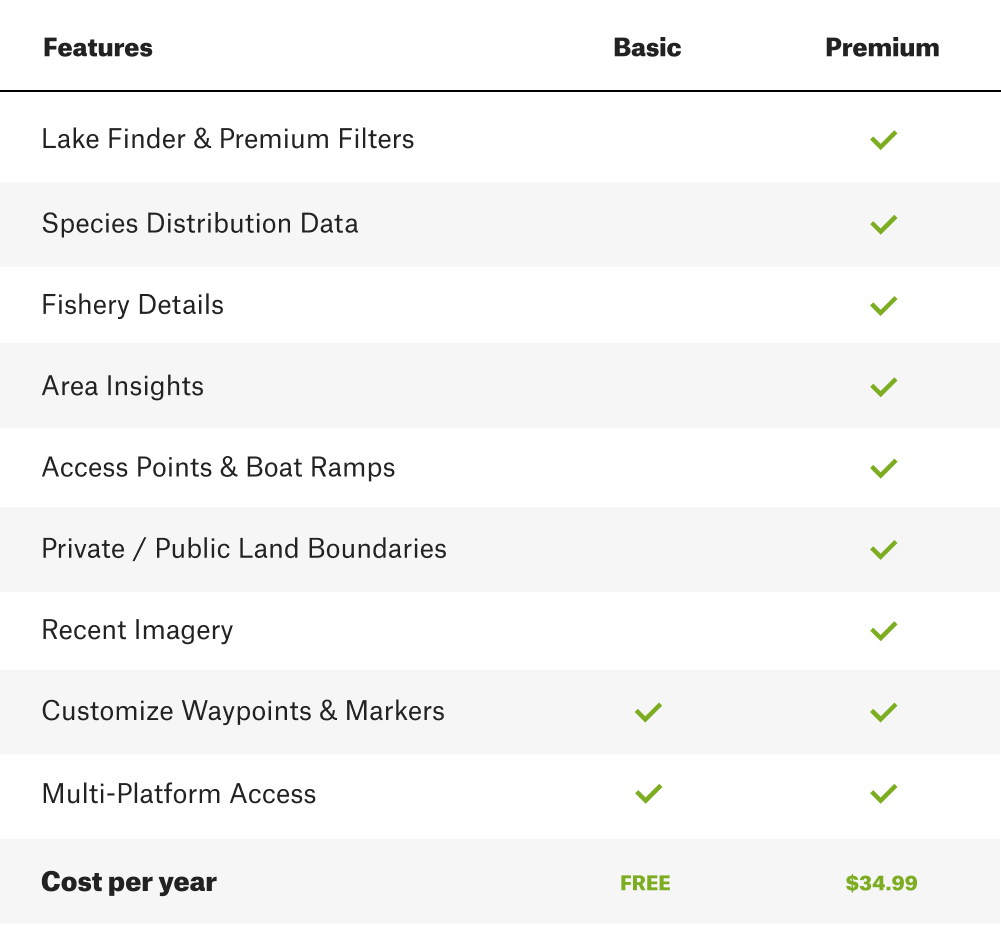Screen dimensions: 1001x927
Task: Click Basic checkmark for Multi-Platform Access
Action: [x=648, y=794]
